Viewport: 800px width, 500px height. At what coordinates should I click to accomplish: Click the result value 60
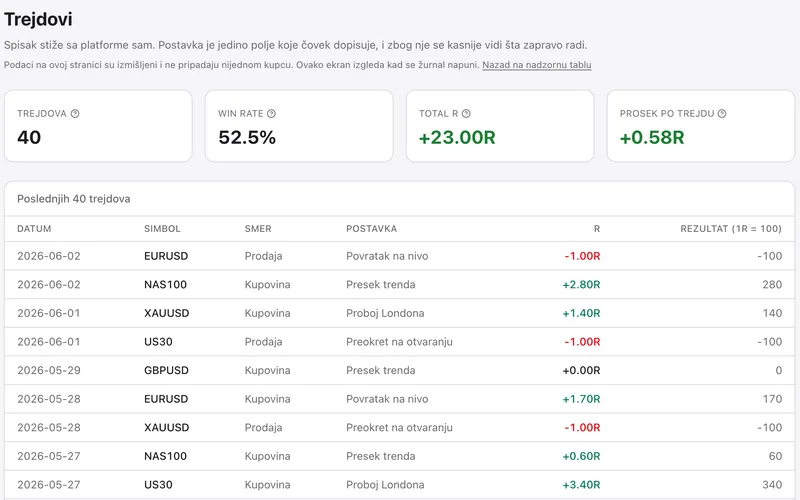[775, 456]
